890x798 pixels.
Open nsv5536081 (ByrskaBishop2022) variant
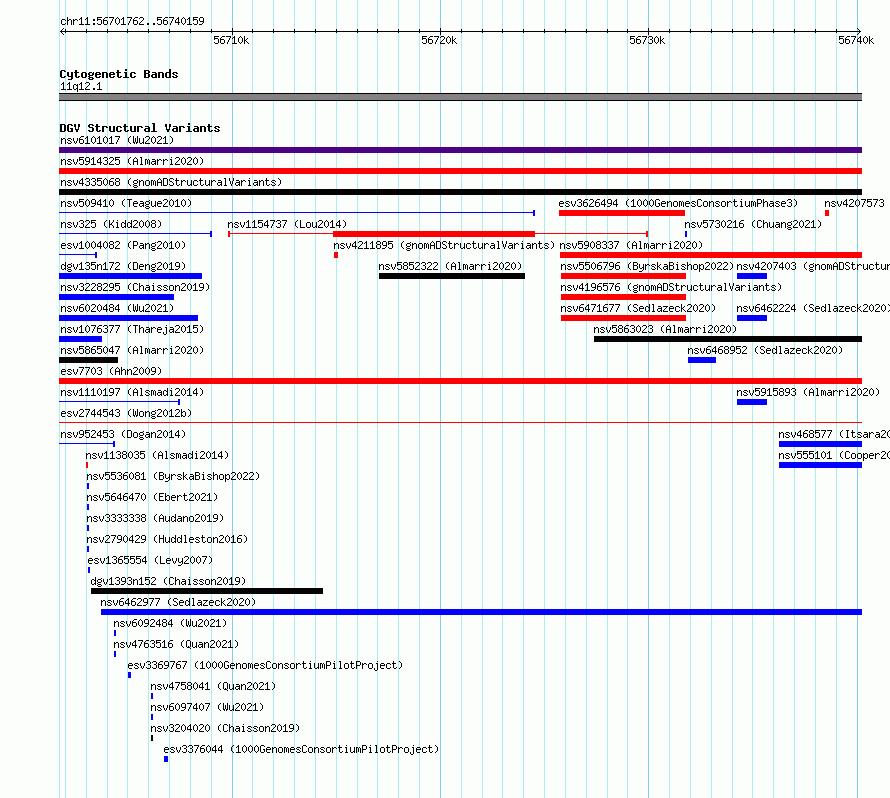pos(173,476)
